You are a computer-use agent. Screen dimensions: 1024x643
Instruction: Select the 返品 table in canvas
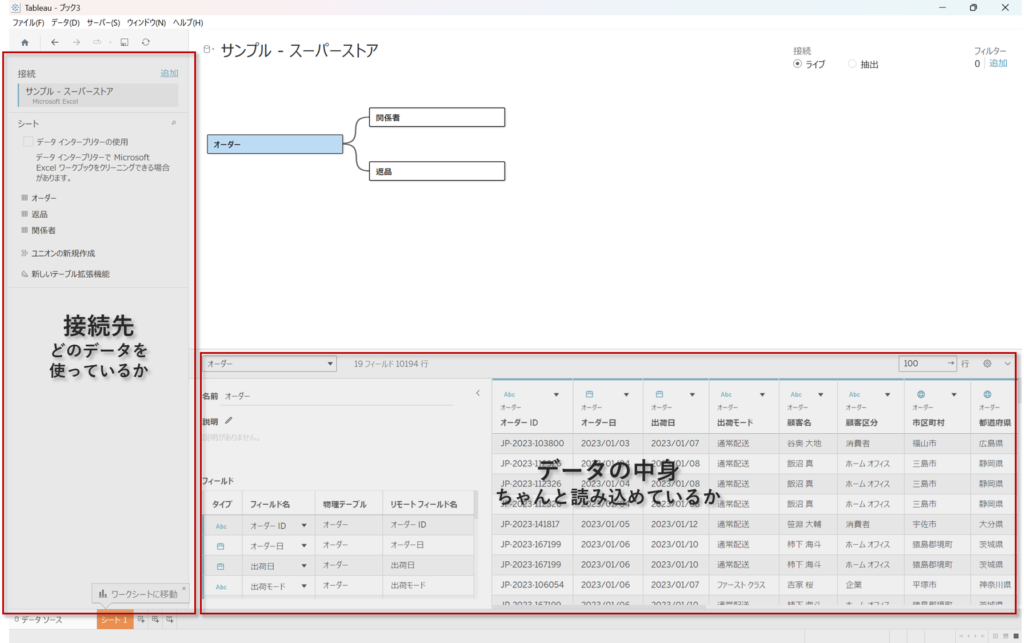point(436,171)
